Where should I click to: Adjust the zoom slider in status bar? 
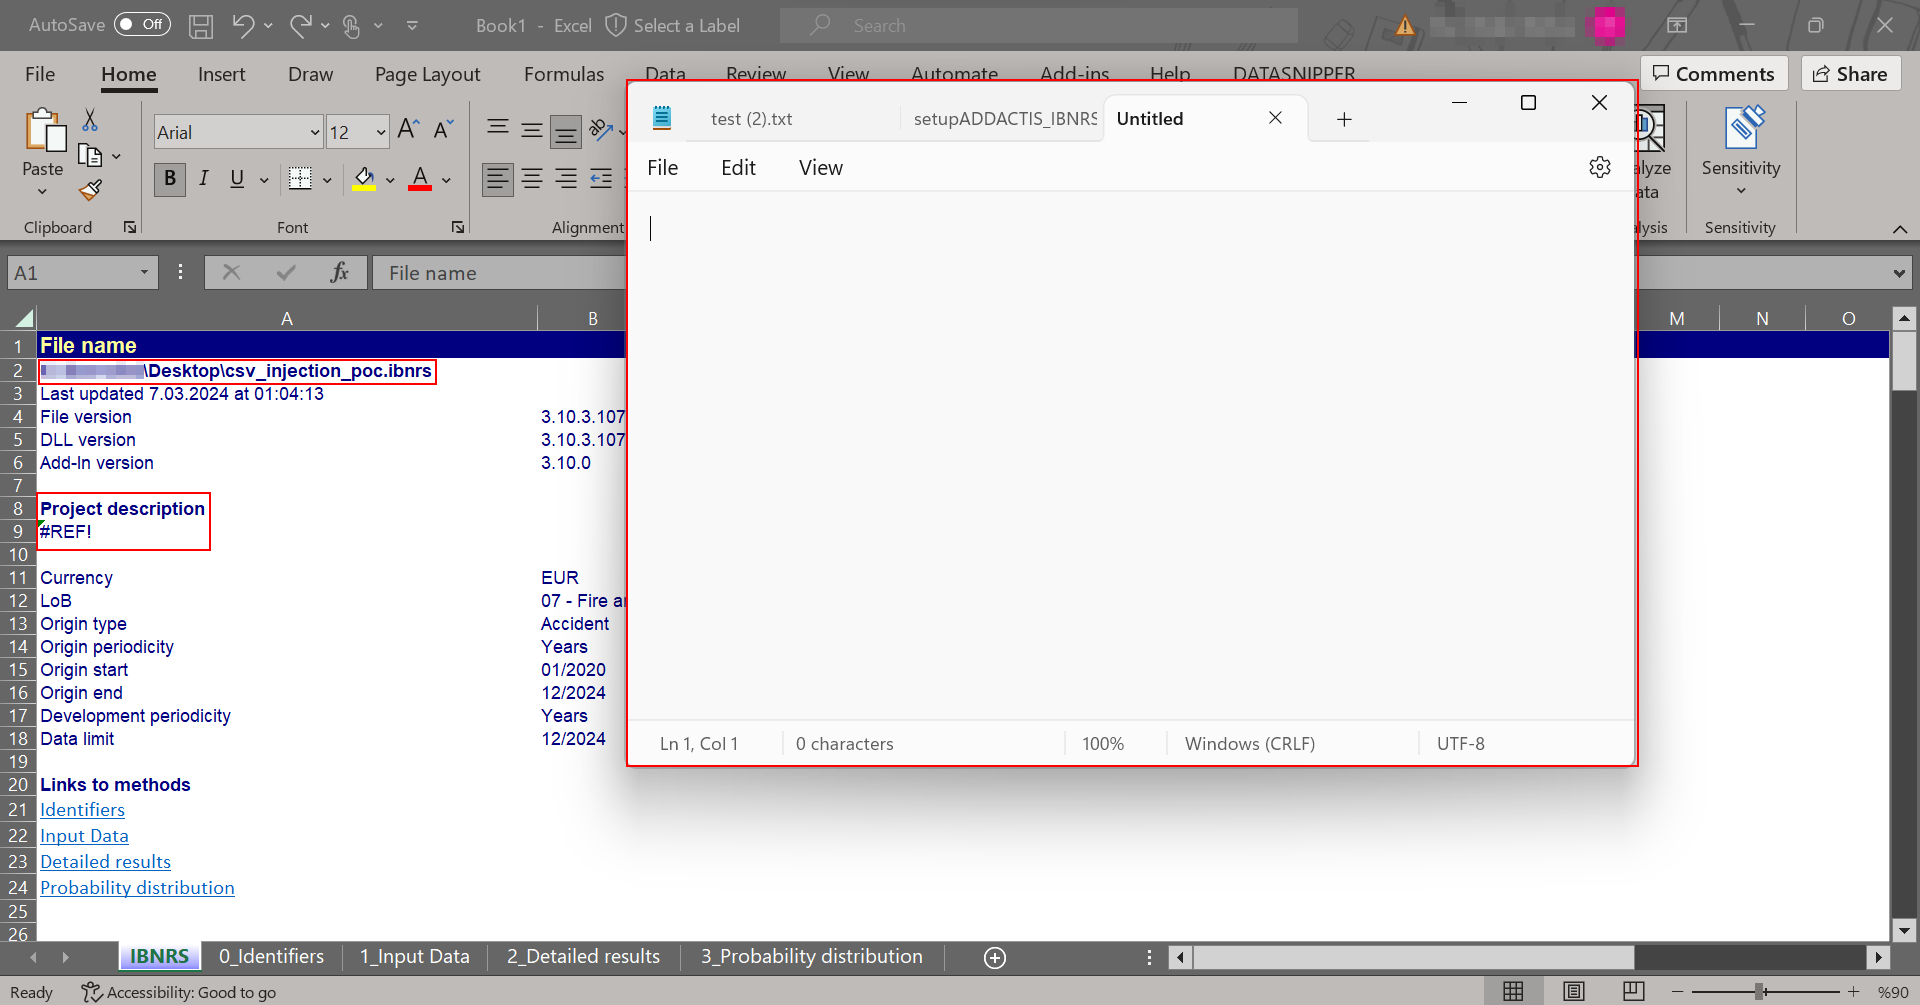(x=1759, y=991)
